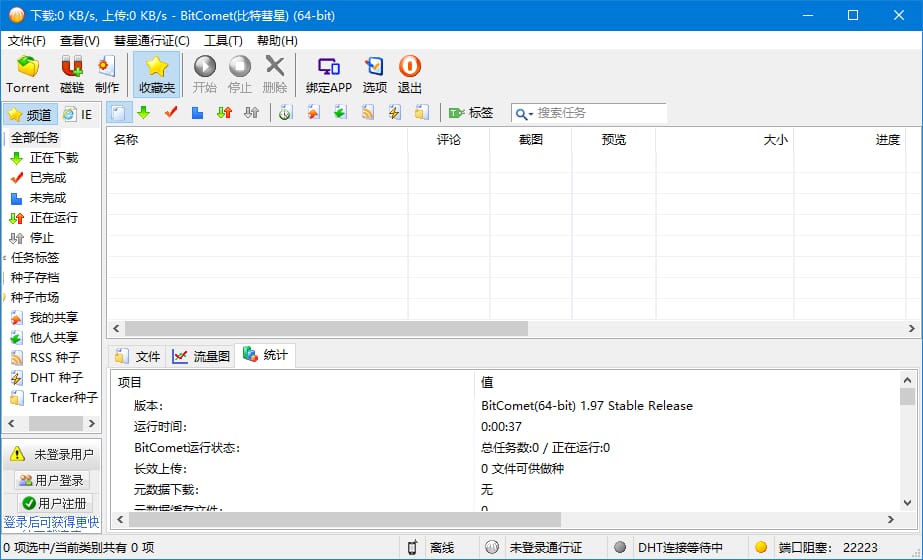Click the task list horizontal scrollbar thumb
The height and width of the screenshot is (560, 923).
click(x=326, y=329)
